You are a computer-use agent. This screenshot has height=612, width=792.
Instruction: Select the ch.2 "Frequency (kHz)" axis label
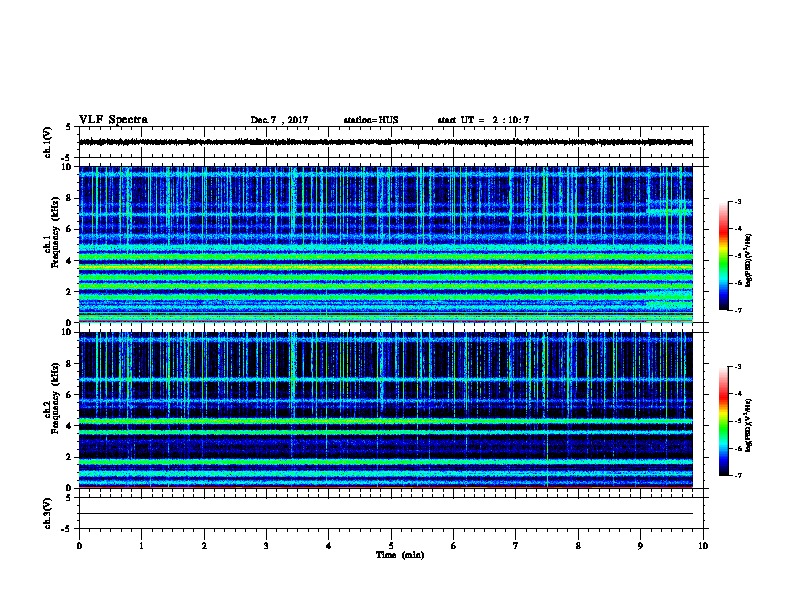[55, 398]
